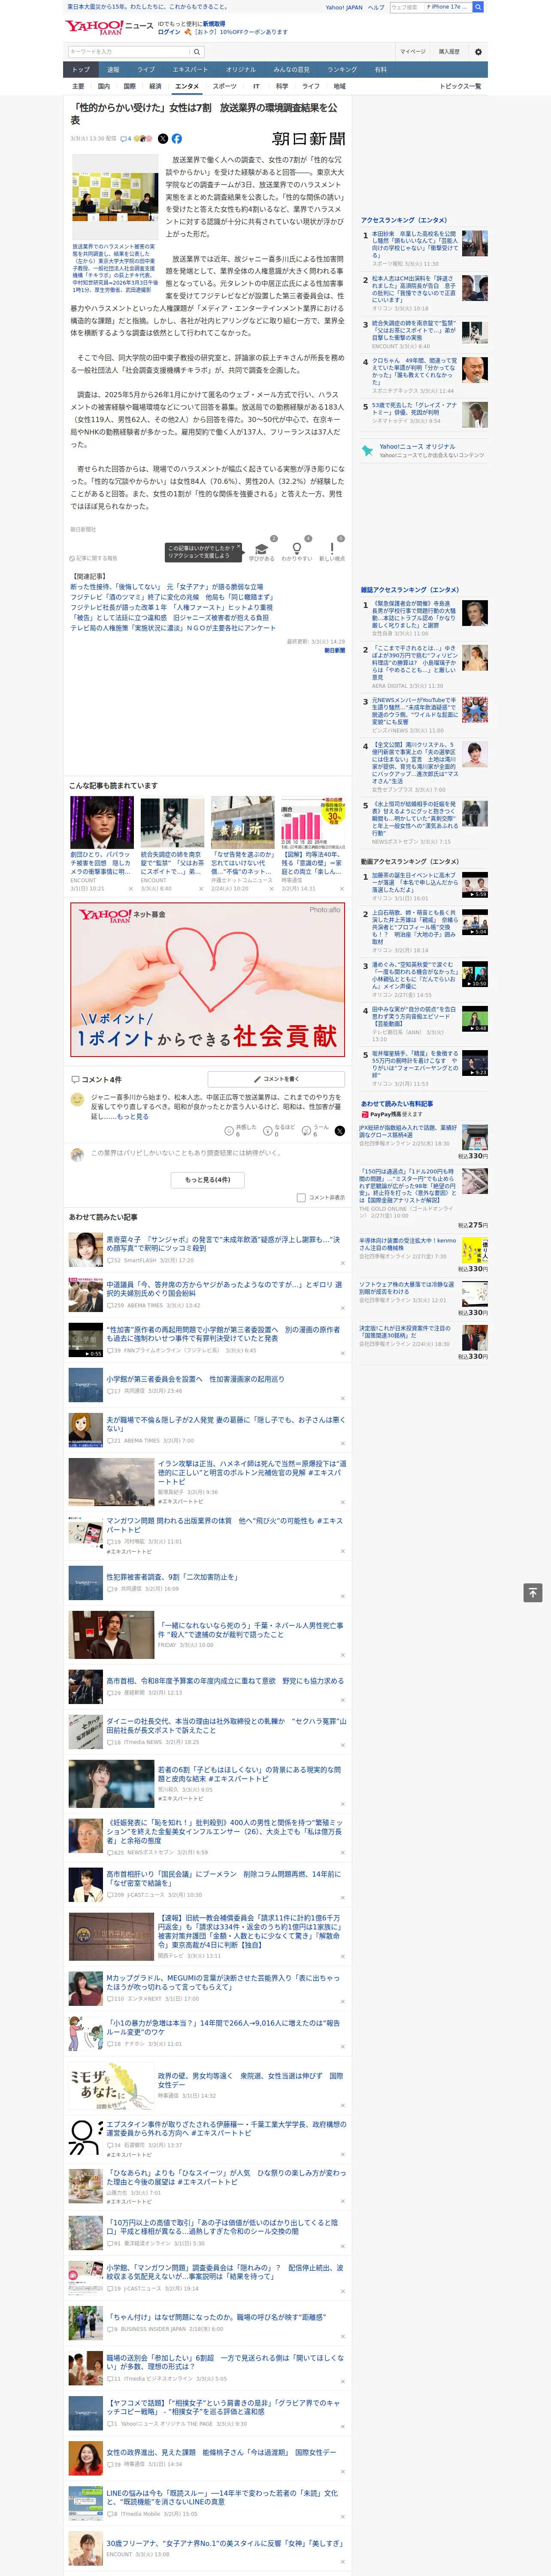Select the ライブ tab

(x=146, y=70)
